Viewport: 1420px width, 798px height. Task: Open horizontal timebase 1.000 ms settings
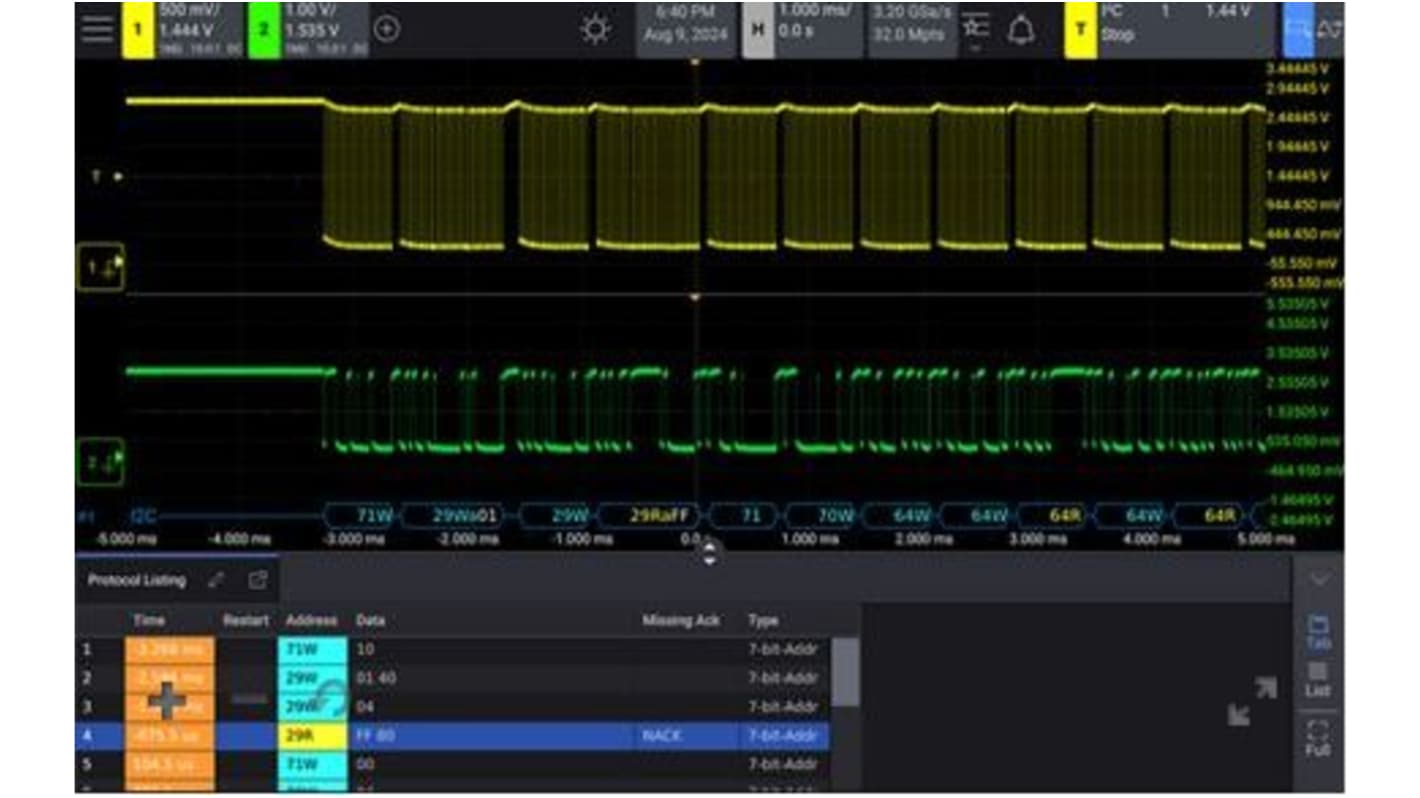pos(818,30)
